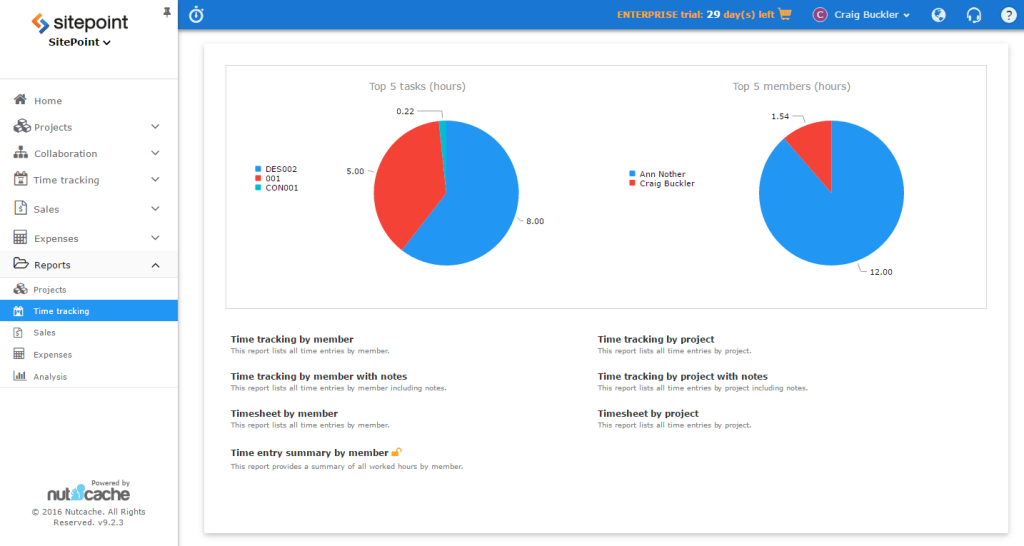Open the SitePoint organization dropdown
This screenshot has height=546, width=1024.
[80, 43]
